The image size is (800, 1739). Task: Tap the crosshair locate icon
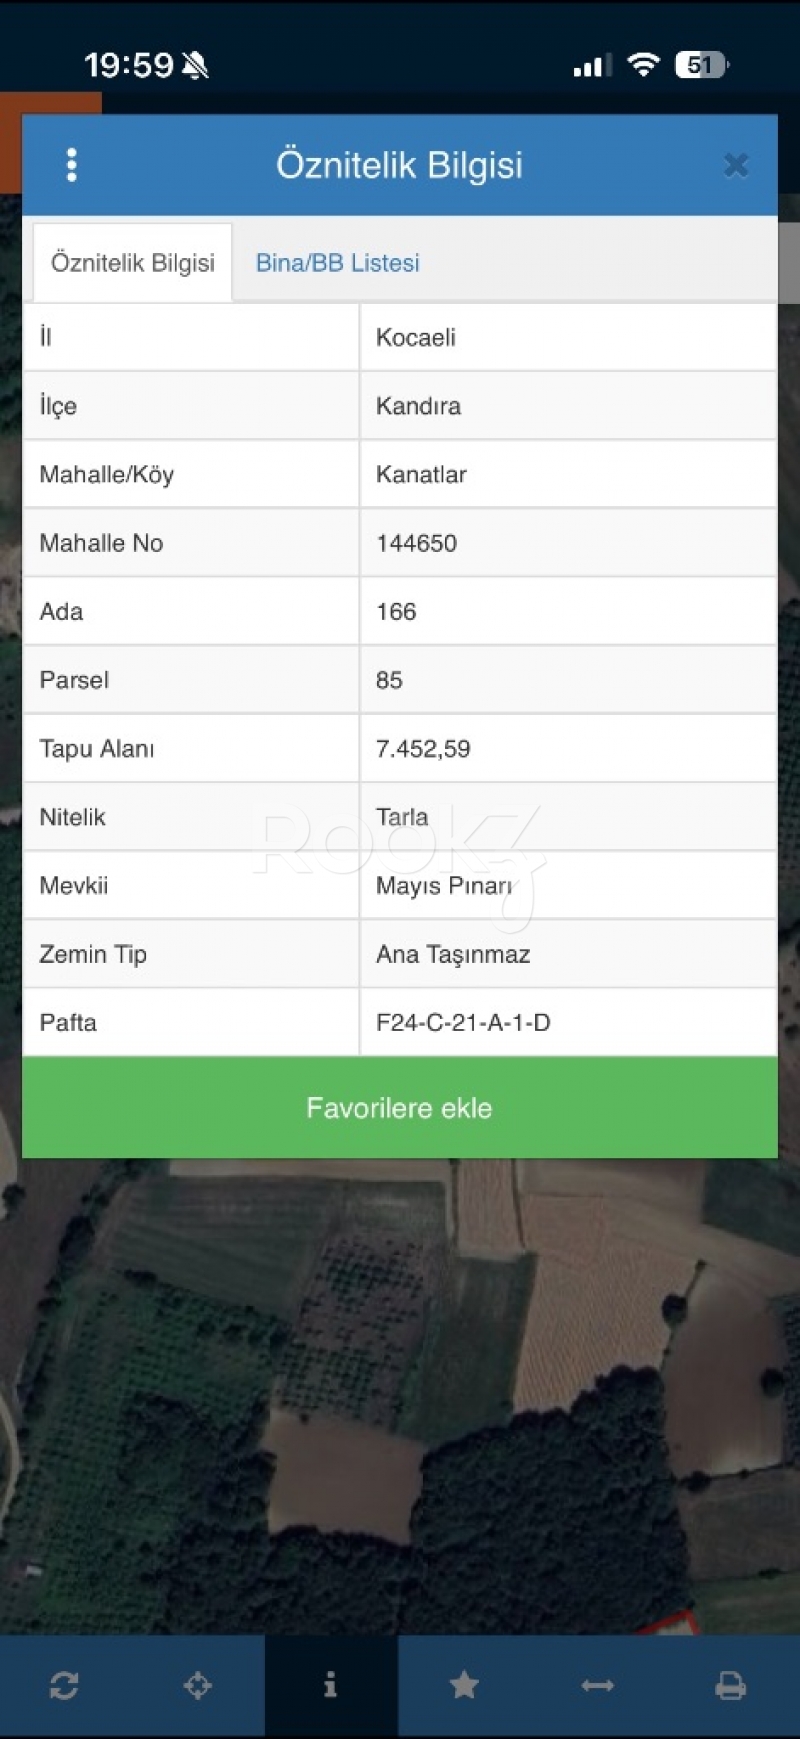[198, 1686]
